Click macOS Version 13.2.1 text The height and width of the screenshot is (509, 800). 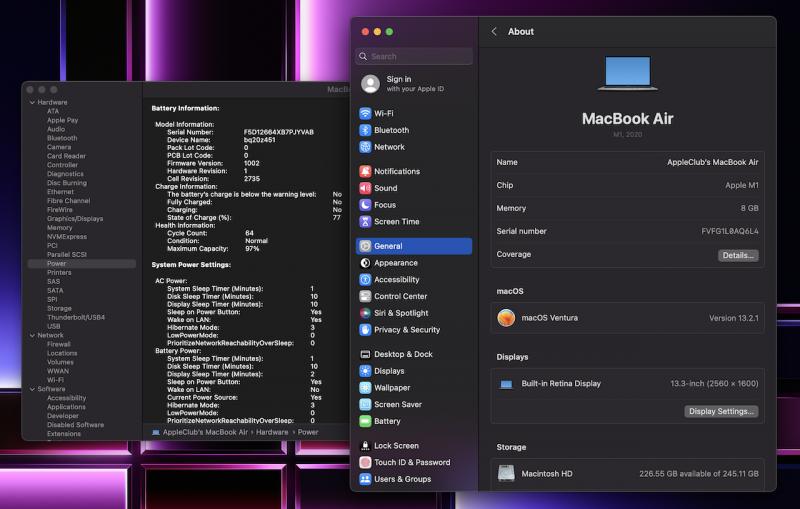point(734,318)
